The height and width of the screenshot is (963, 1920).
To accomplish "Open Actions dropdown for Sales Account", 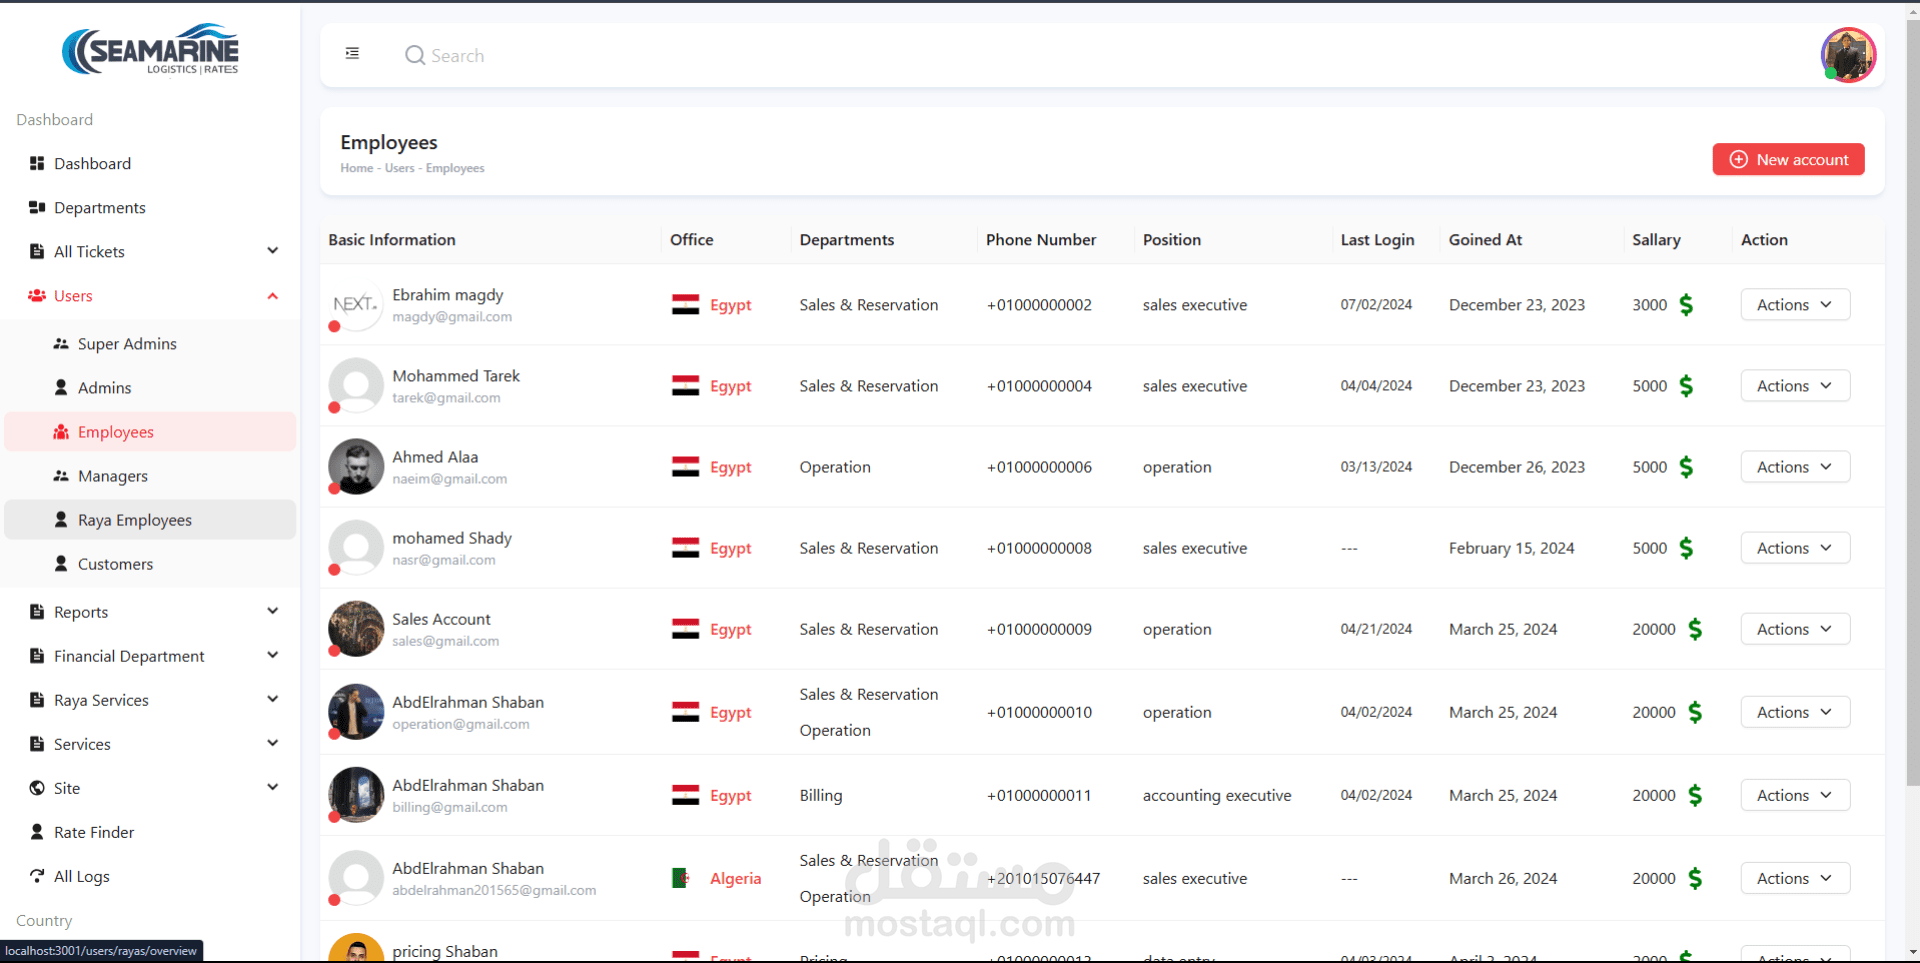I will (1795, 629).
